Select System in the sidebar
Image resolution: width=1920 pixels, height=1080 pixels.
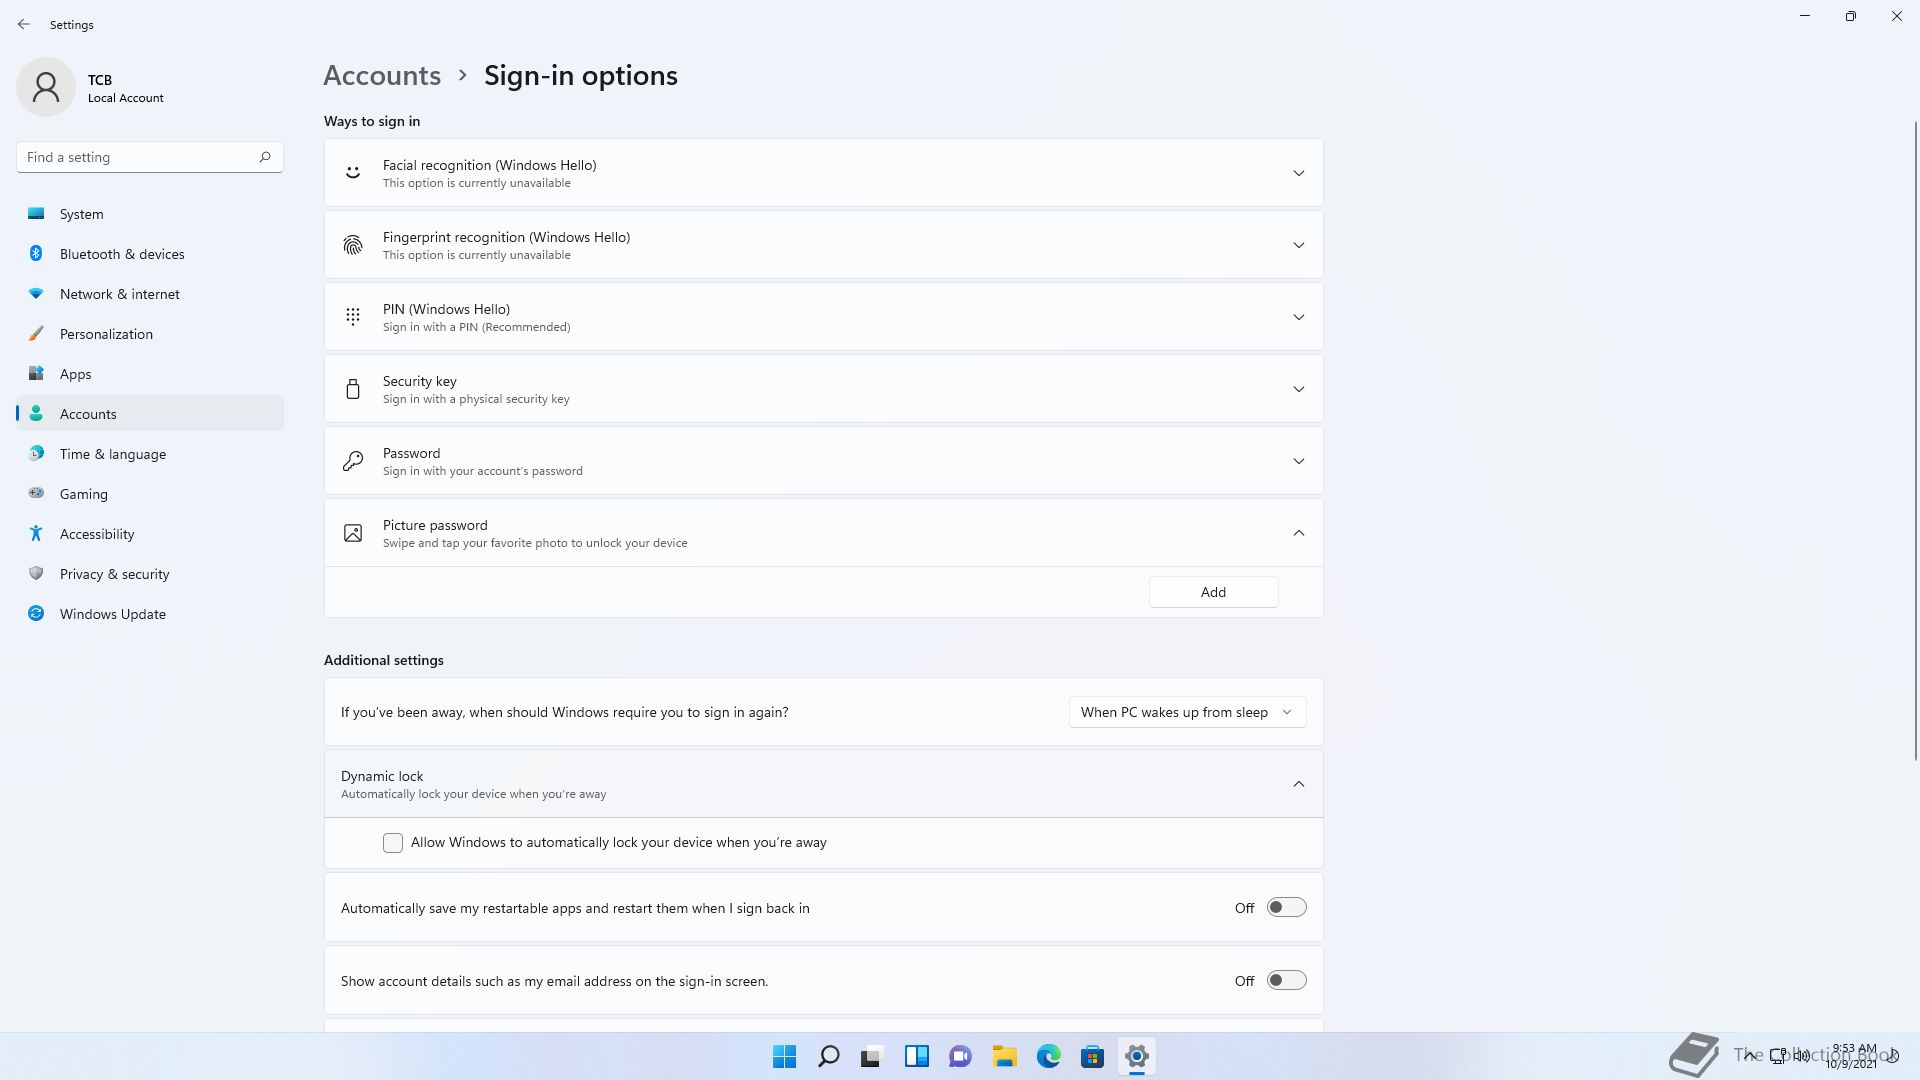150,214
